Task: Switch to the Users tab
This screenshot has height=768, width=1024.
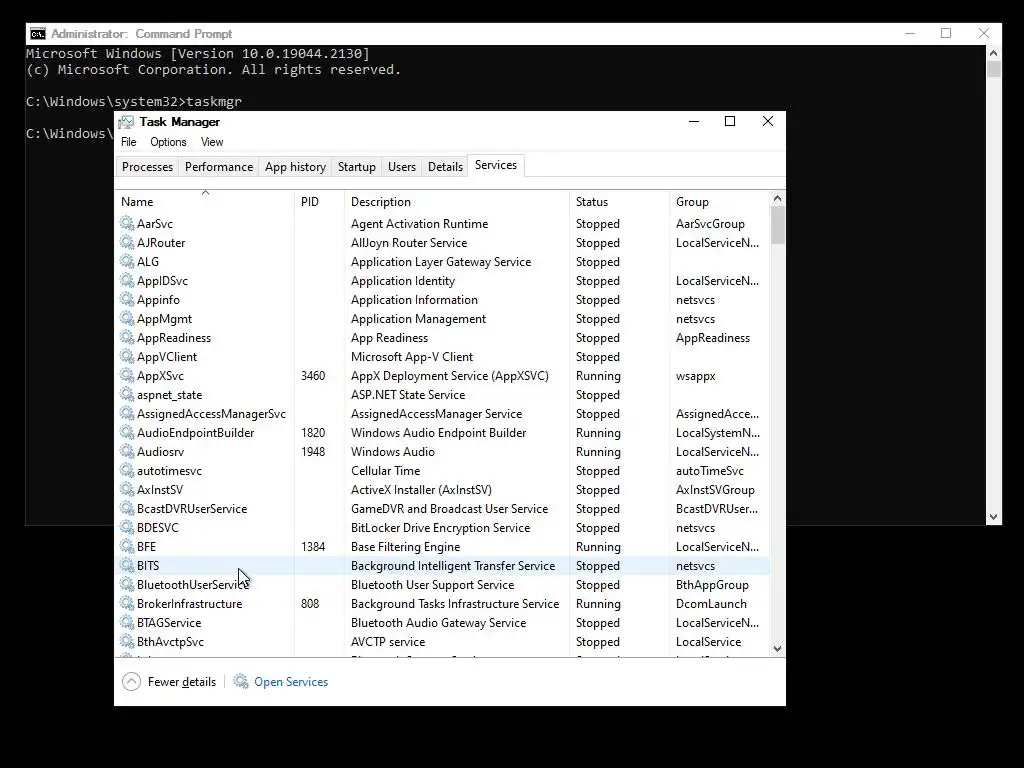Action: tap(402, 167)
